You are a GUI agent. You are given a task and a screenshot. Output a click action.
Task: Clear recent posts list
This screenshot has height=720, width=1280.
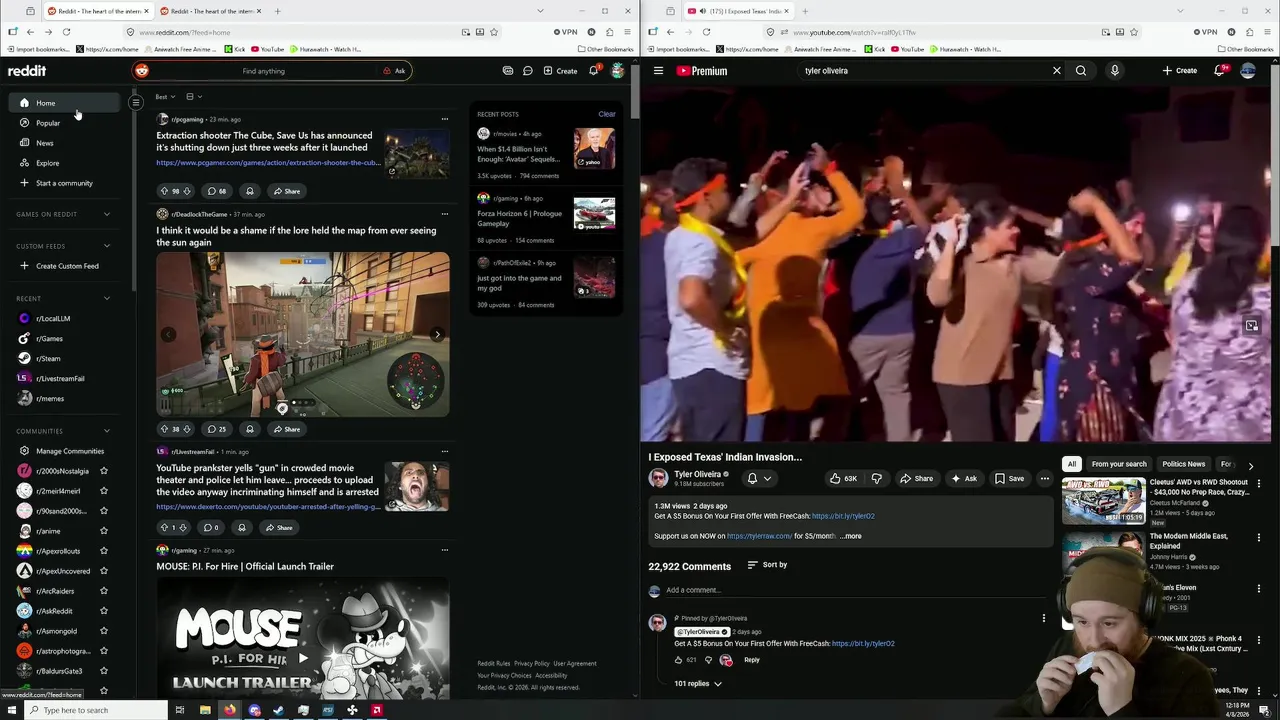[x=607, y=114]
